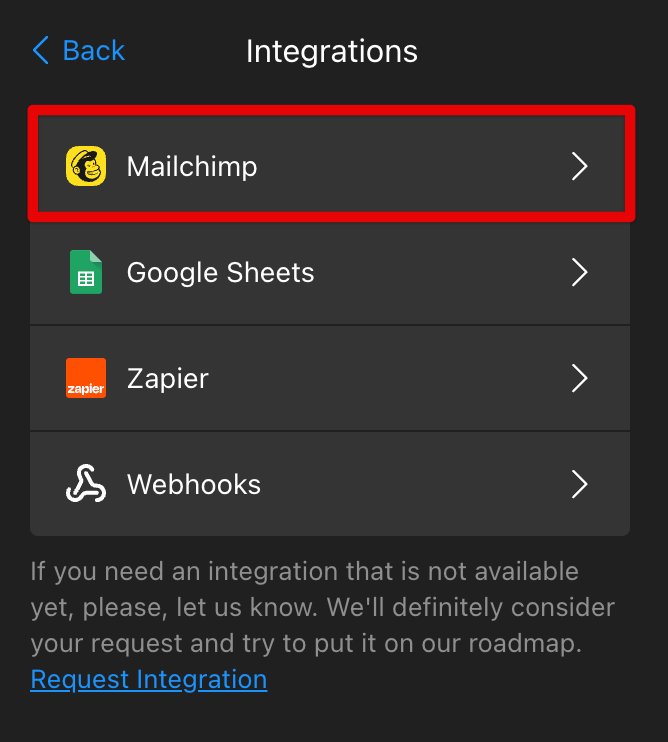Expand Google Sheets using its right chevron
The image size is (668, 742).
(579, 272)
